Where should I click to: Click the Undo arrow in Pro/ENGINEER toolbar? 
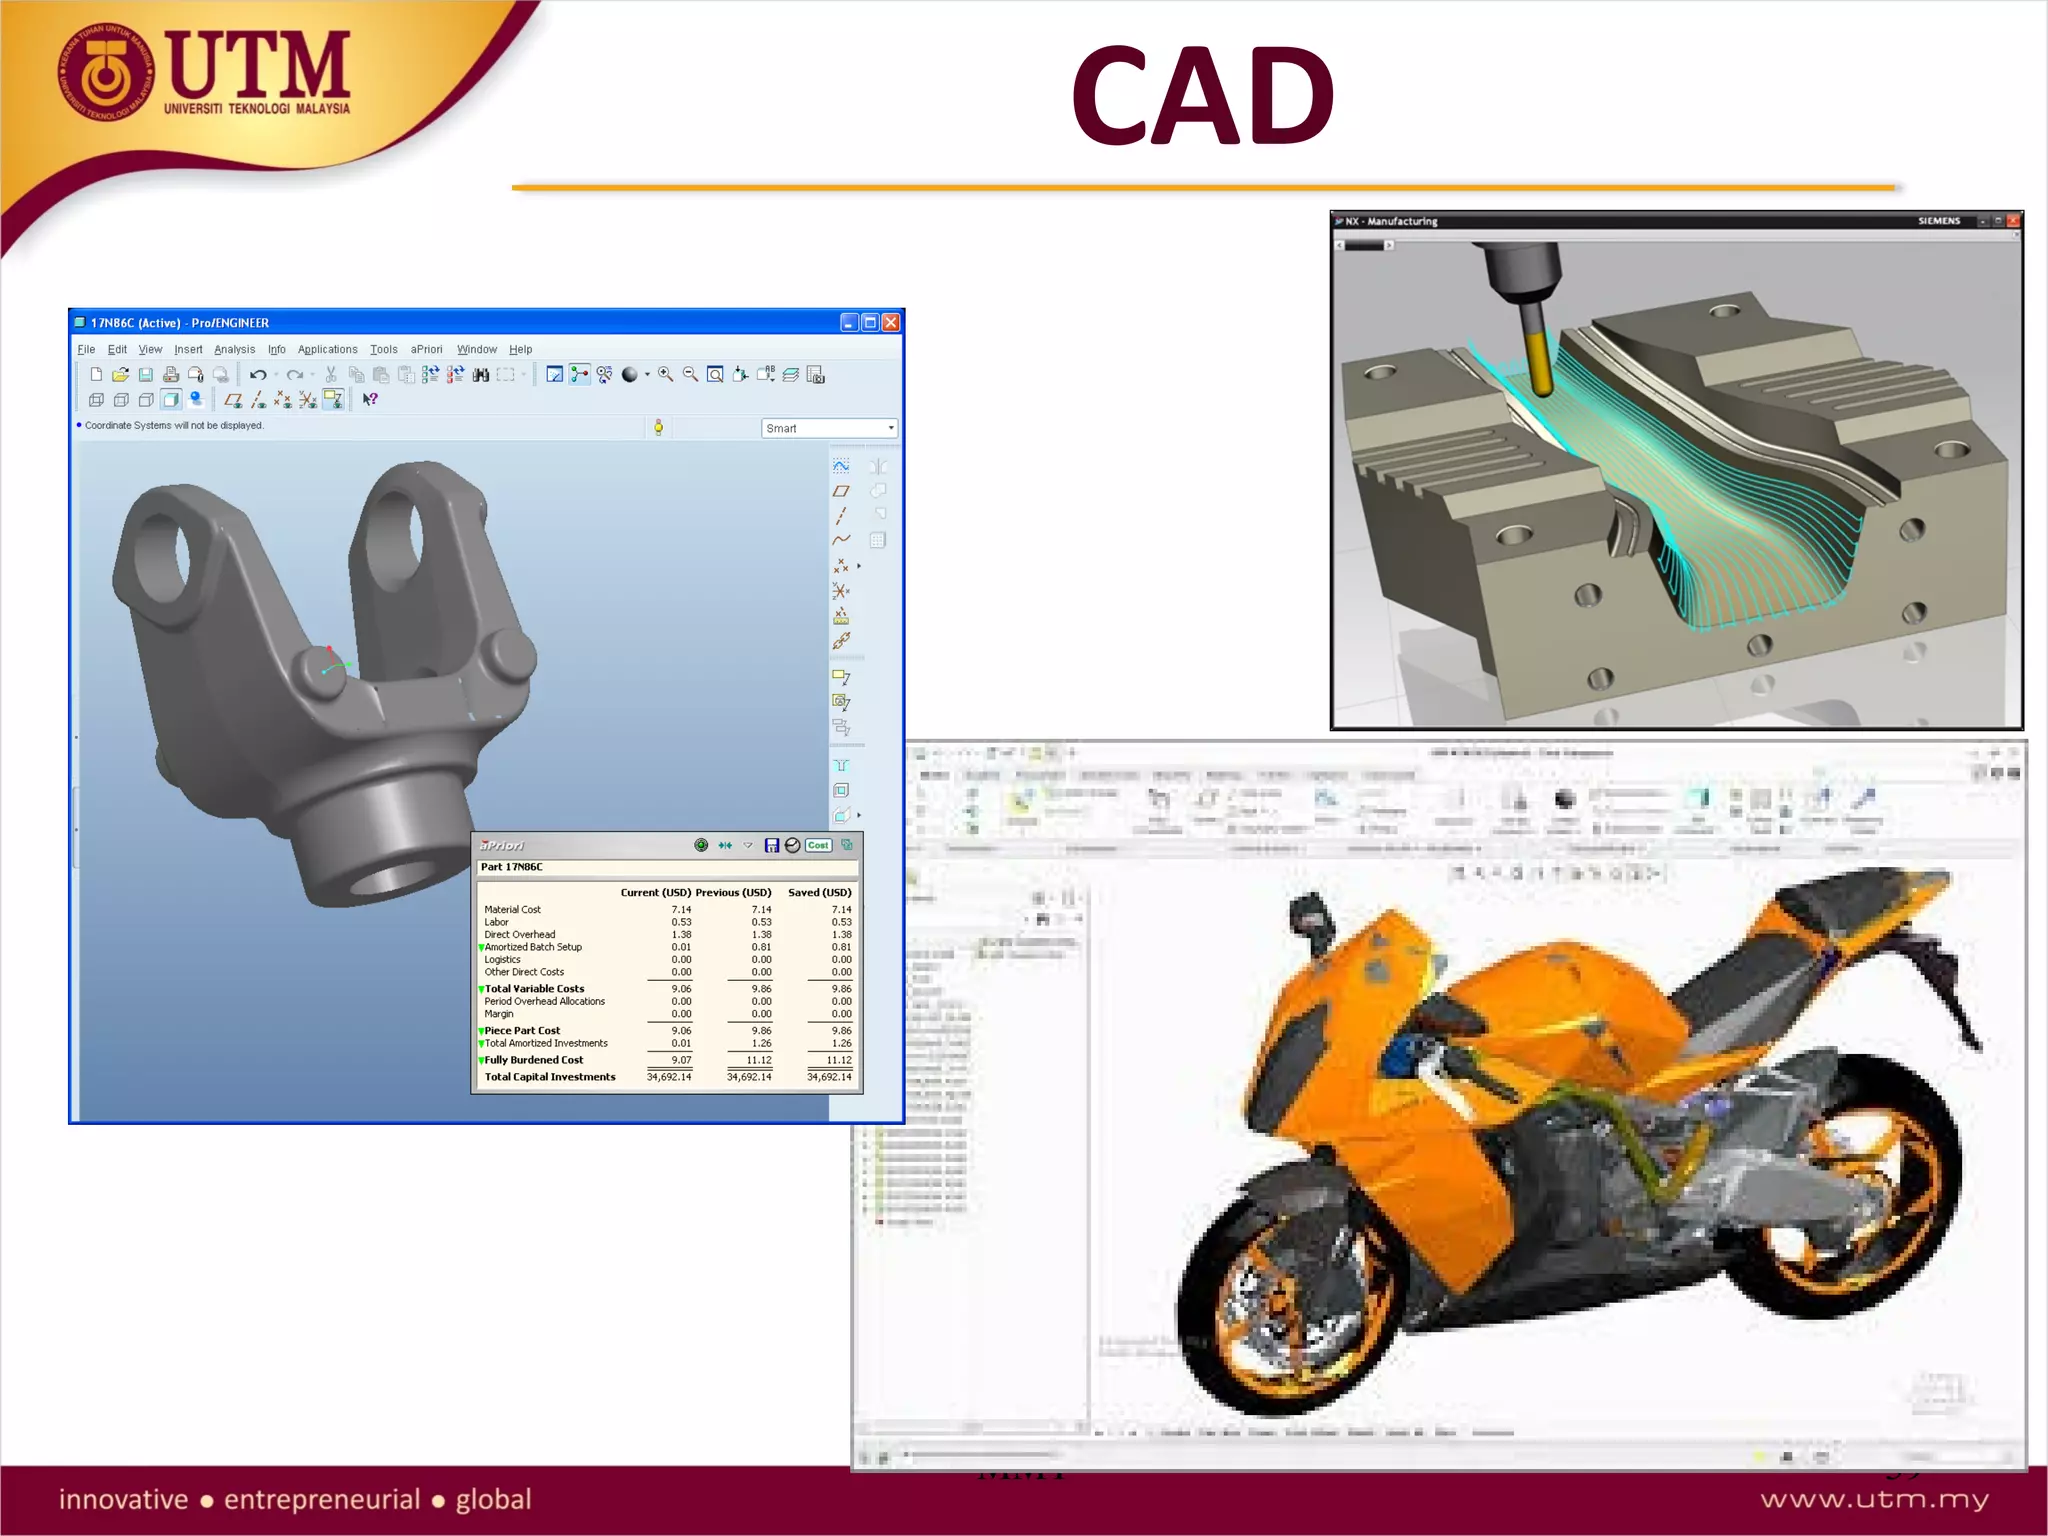[x=257, y=375]
